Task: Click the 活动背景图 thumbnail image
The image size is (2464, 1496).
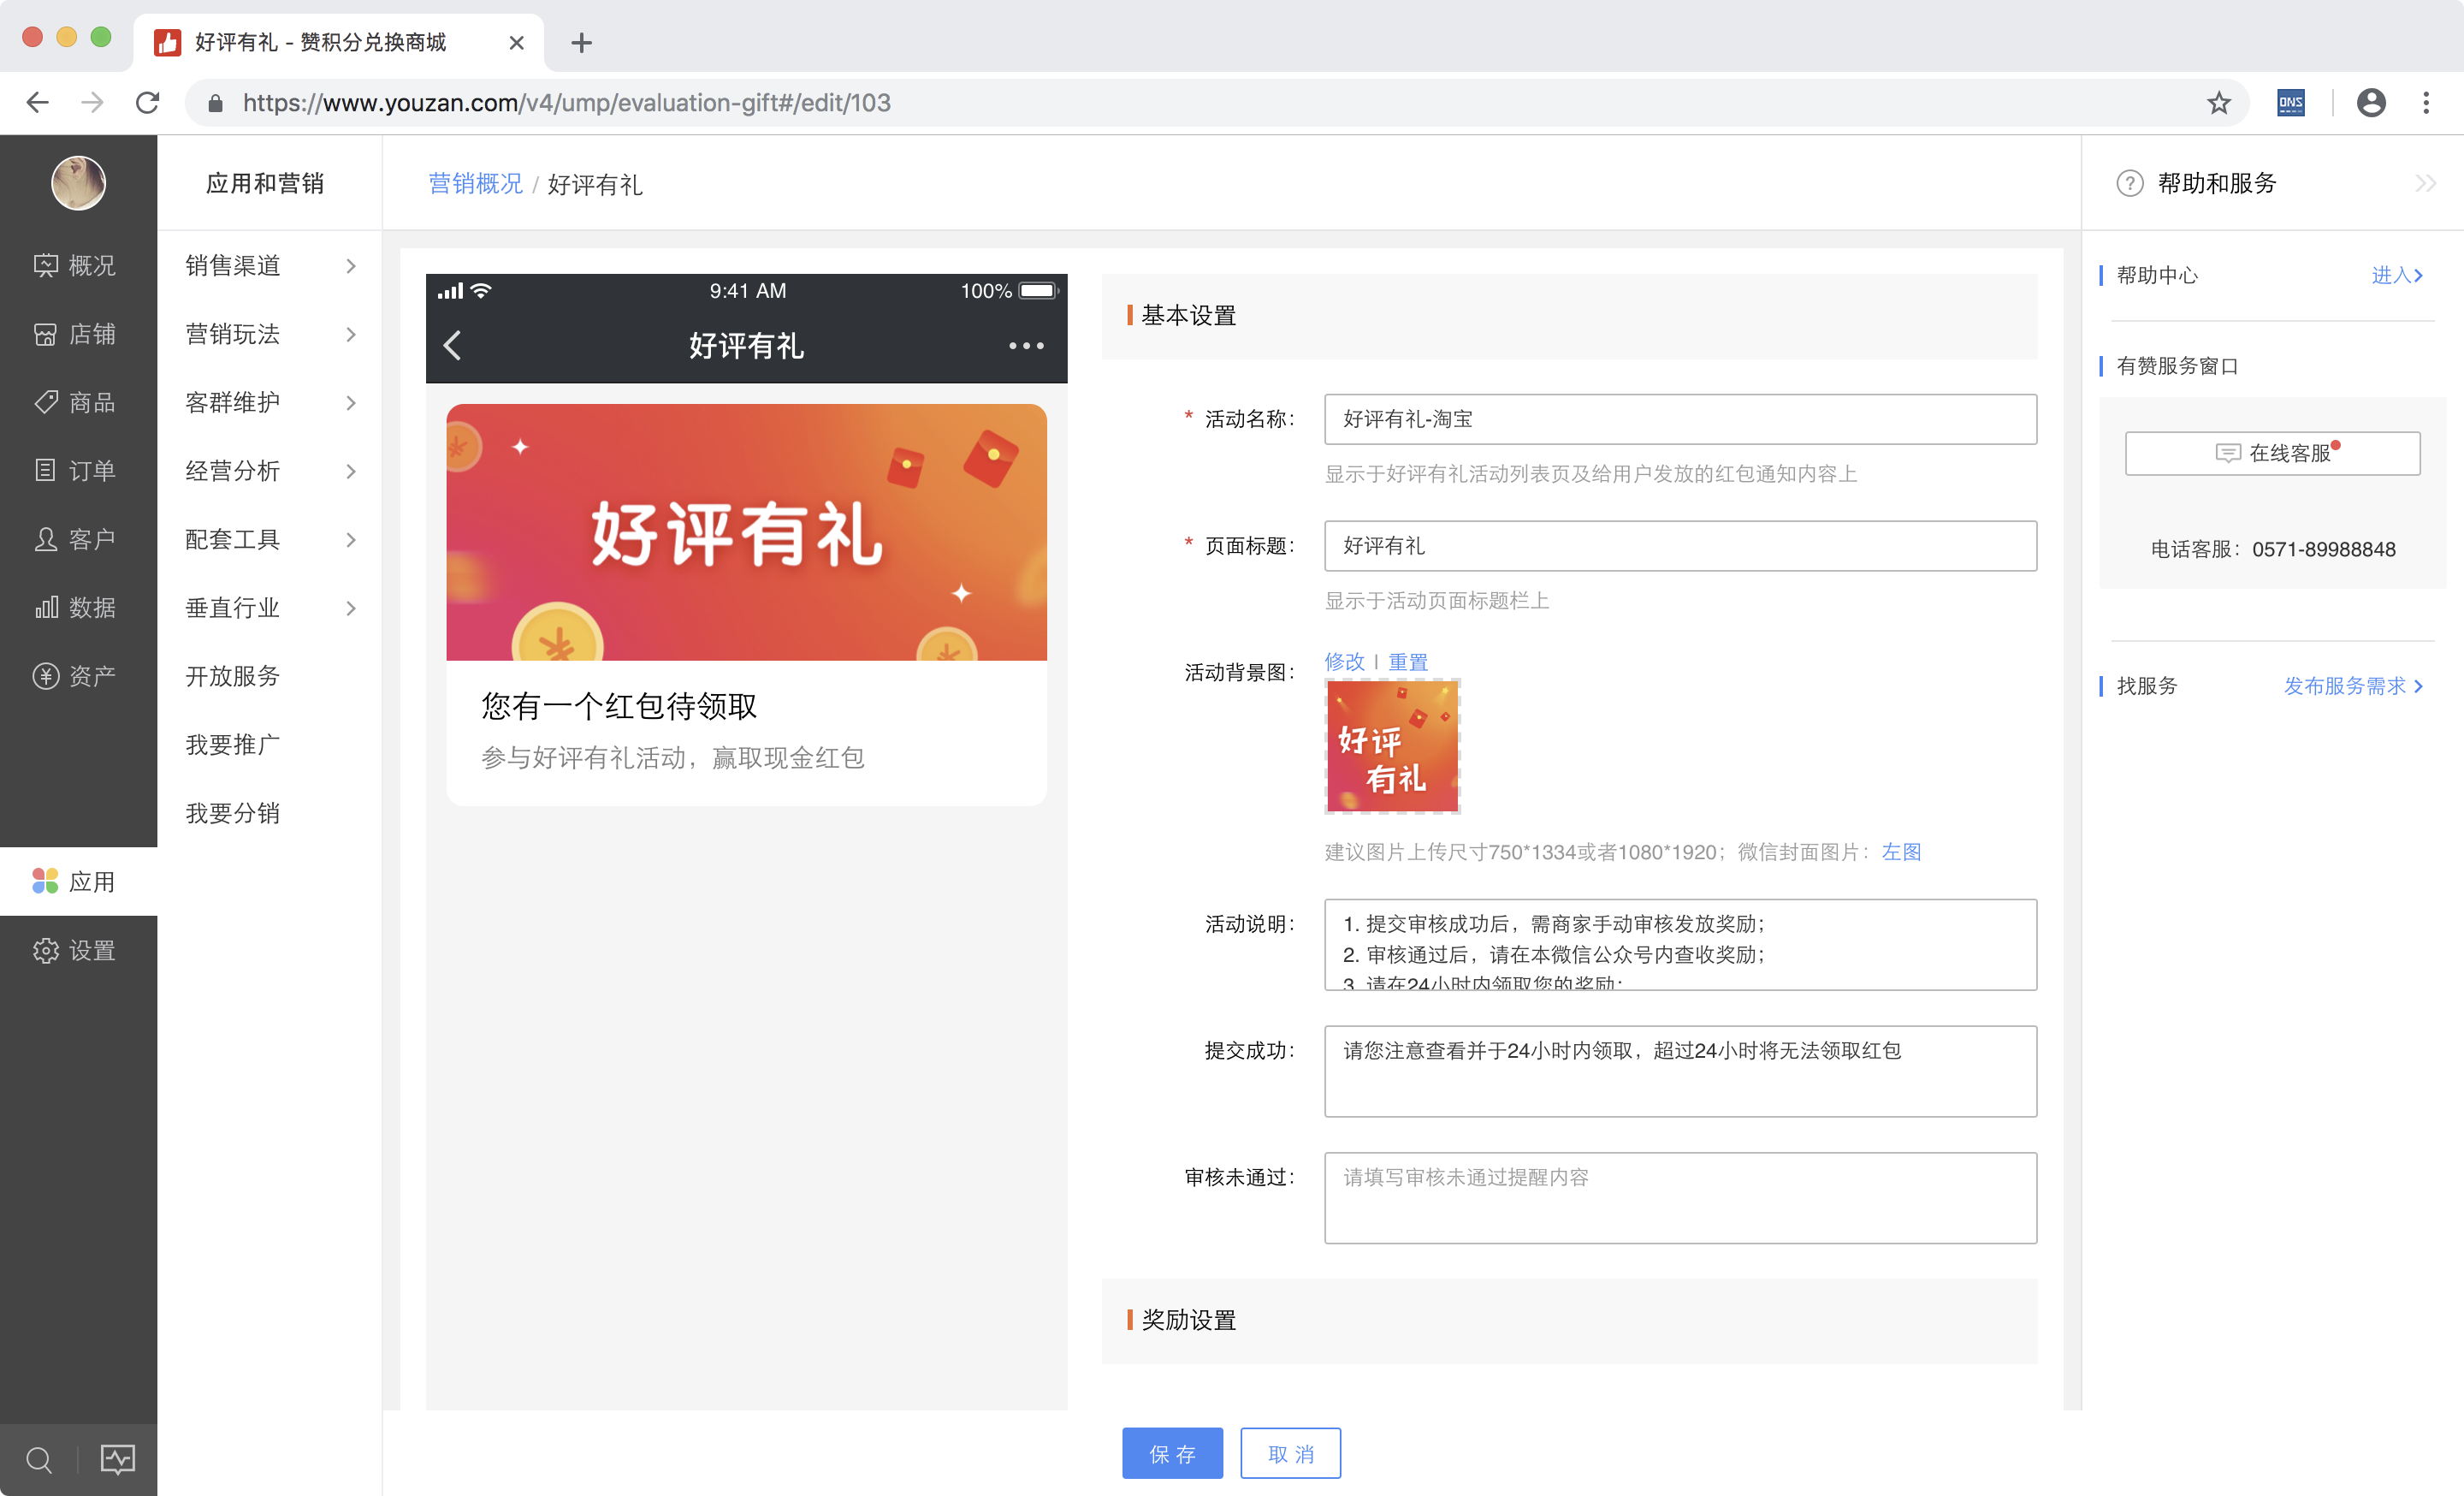Action: pyautogui.click(x=1392, y=746)
